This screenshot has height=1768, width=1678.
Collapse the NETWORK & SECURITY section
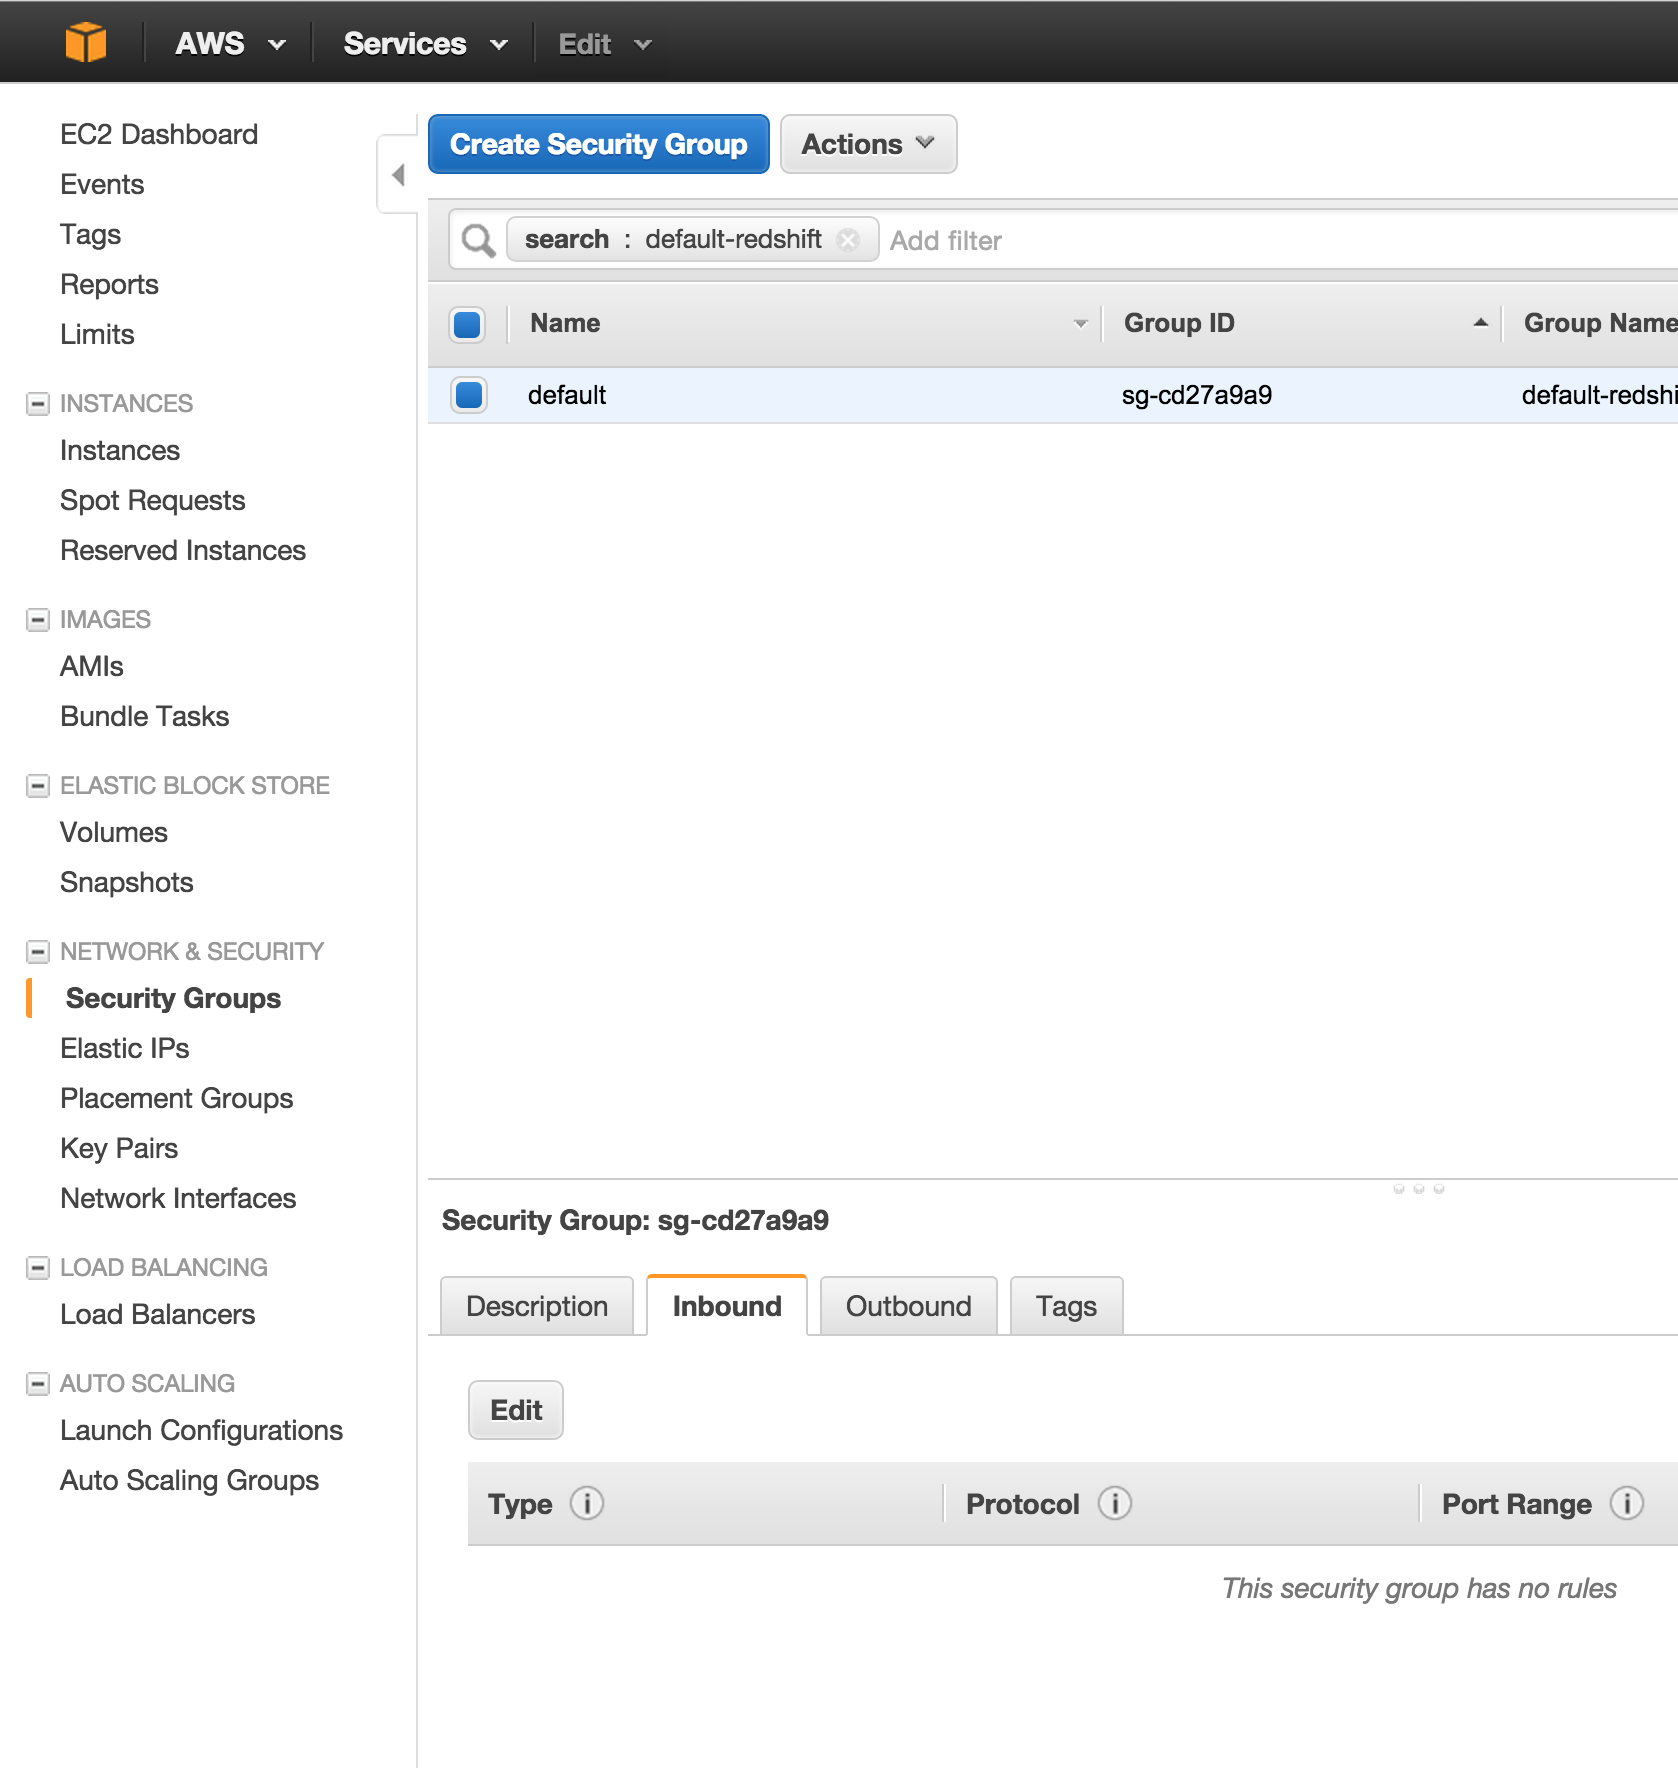pos(38,952)
